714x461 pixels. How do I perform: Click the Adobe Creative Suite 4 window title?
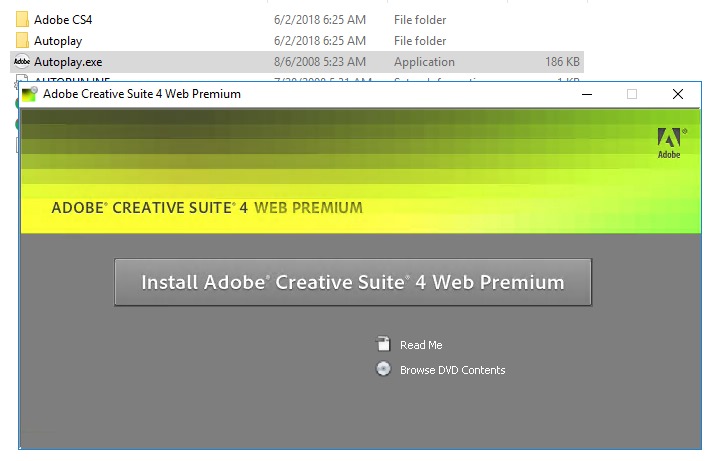[x=142, y=94]
